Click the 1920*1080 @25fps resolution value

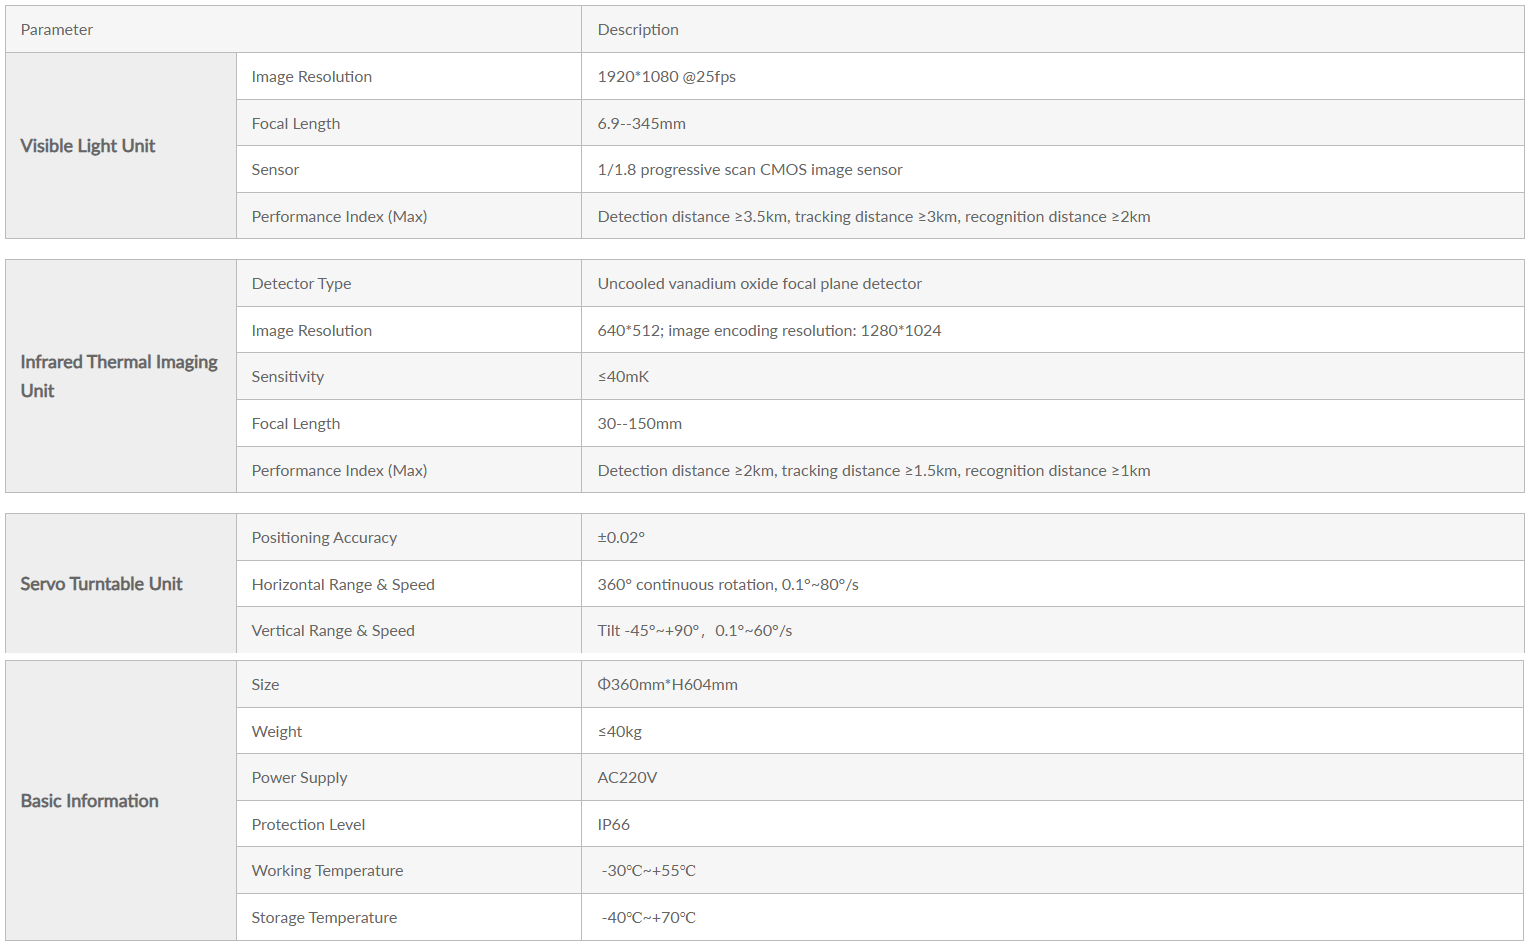(667, 77)
